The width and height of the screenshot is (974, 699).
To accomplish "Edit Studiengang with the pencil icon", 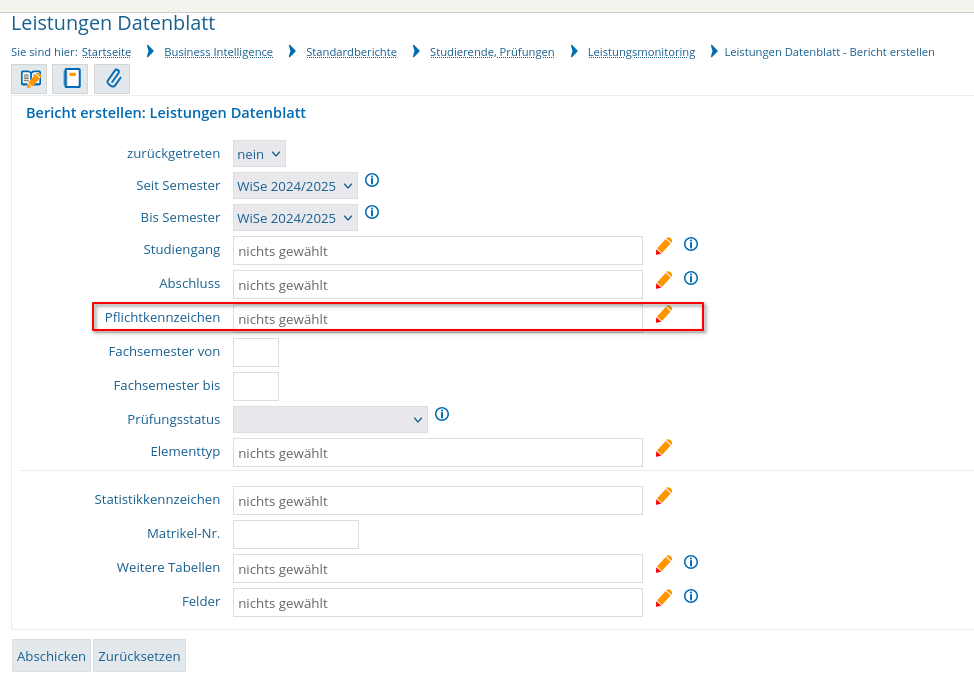I will 663,246.
